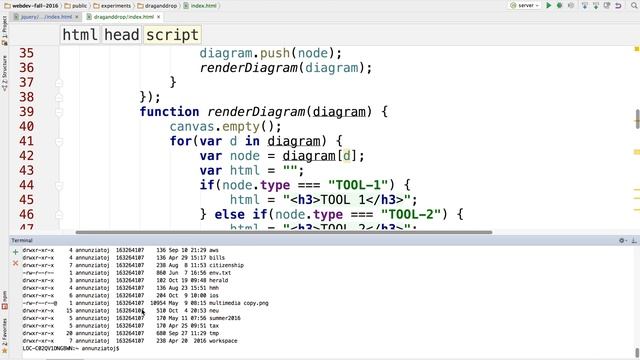This screenshot has height=360, width=640.
Task: Click line number 44 in the gutter
Action: [x=27, y=185]
